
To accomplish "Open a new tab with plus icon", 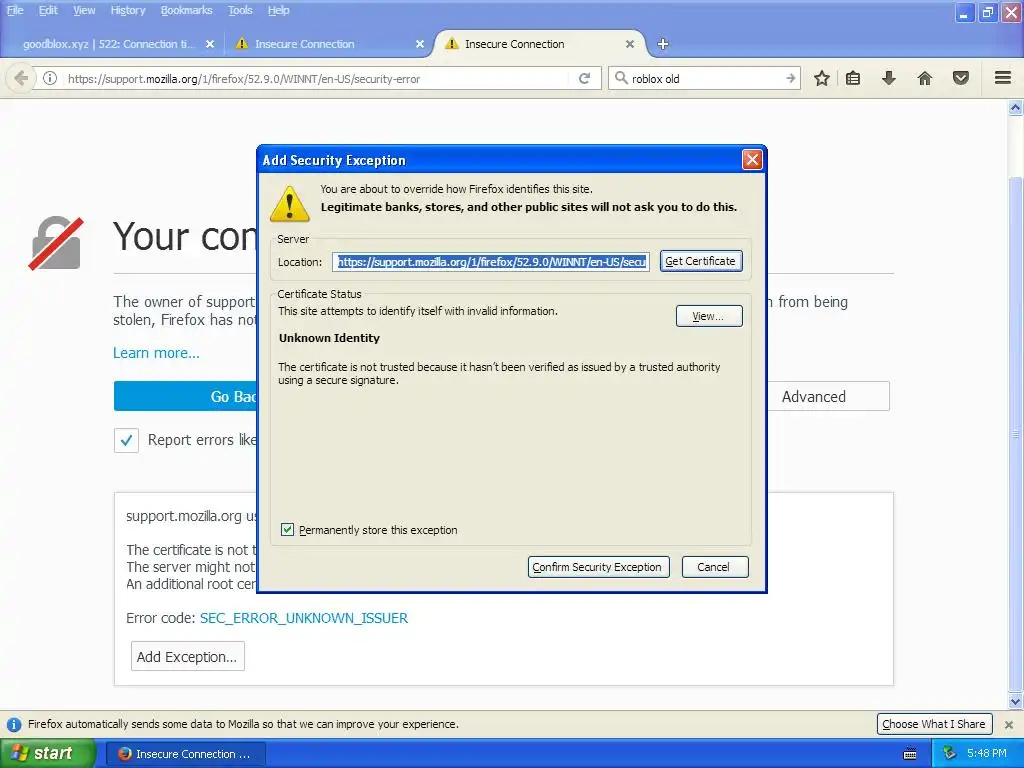I will [662, 44].
